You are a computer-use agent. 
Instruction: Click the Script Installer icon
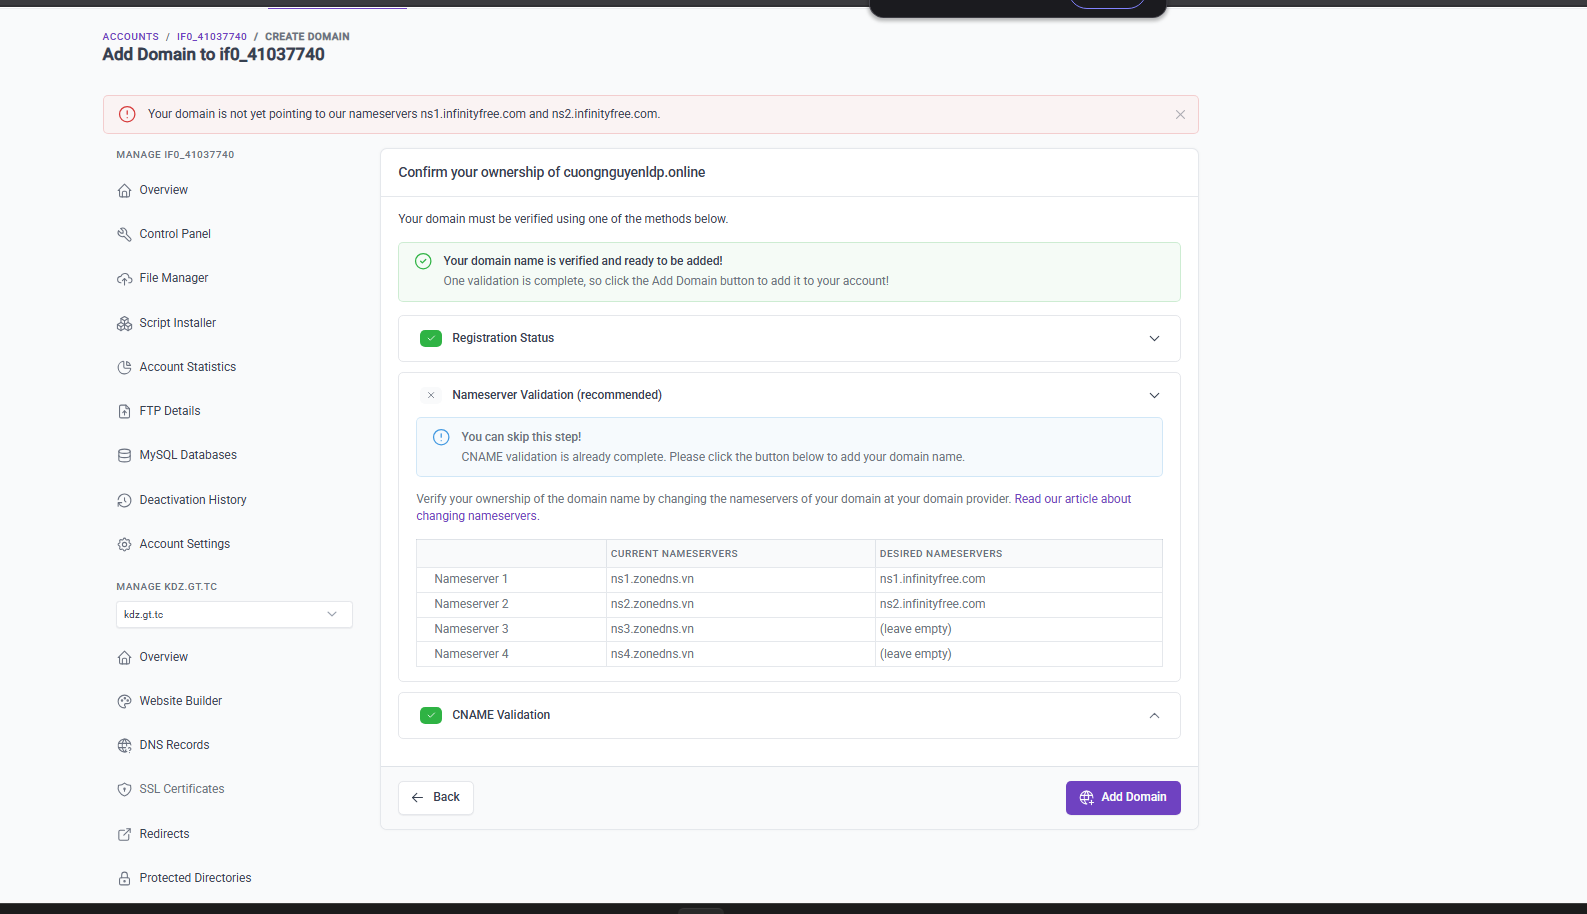coord(124,323)
